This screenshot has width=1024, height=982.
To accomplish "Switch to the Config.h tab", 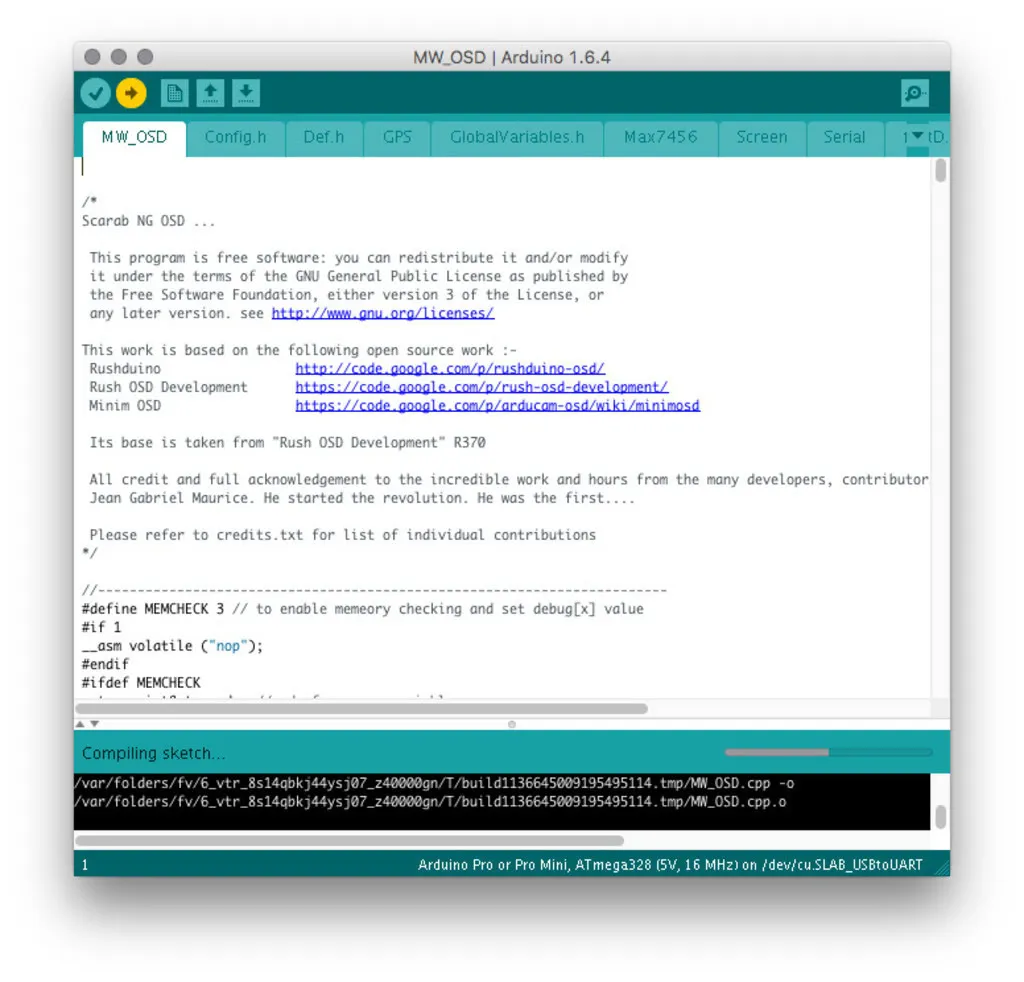I will (x=235, y=138).
